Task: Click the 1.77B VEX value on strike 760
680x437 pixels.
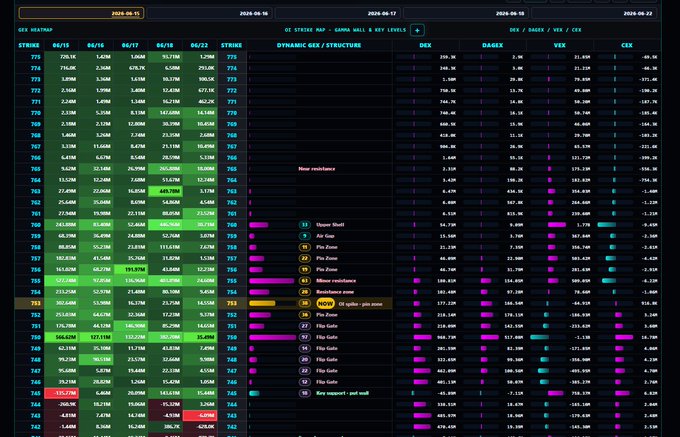Action: pos(583,225)
